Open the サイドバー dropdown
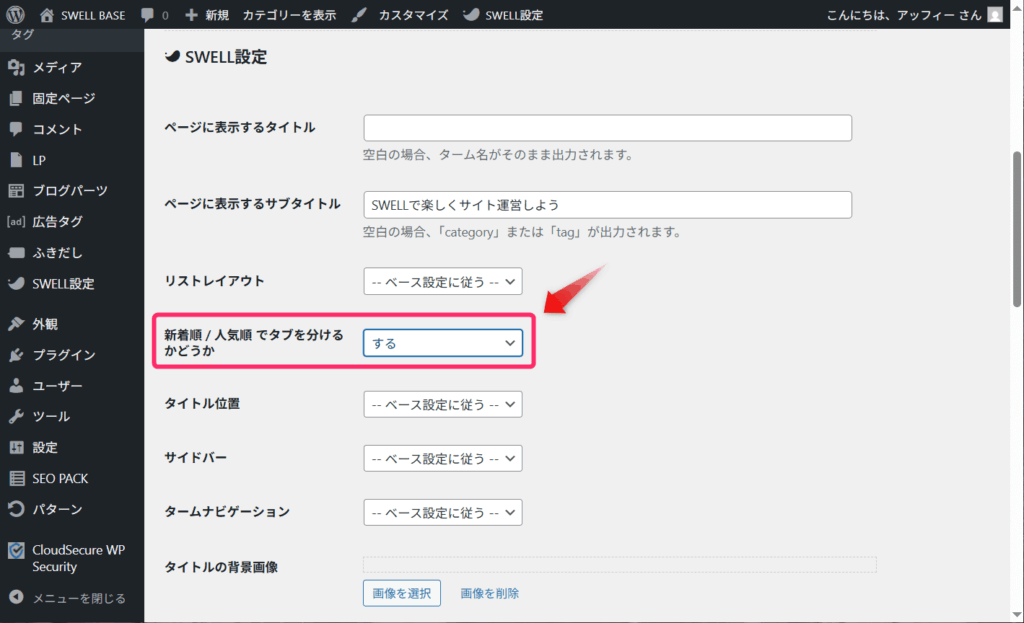Image resolution: width=1024 pixels, height=623 pixels. coord(443,458)
